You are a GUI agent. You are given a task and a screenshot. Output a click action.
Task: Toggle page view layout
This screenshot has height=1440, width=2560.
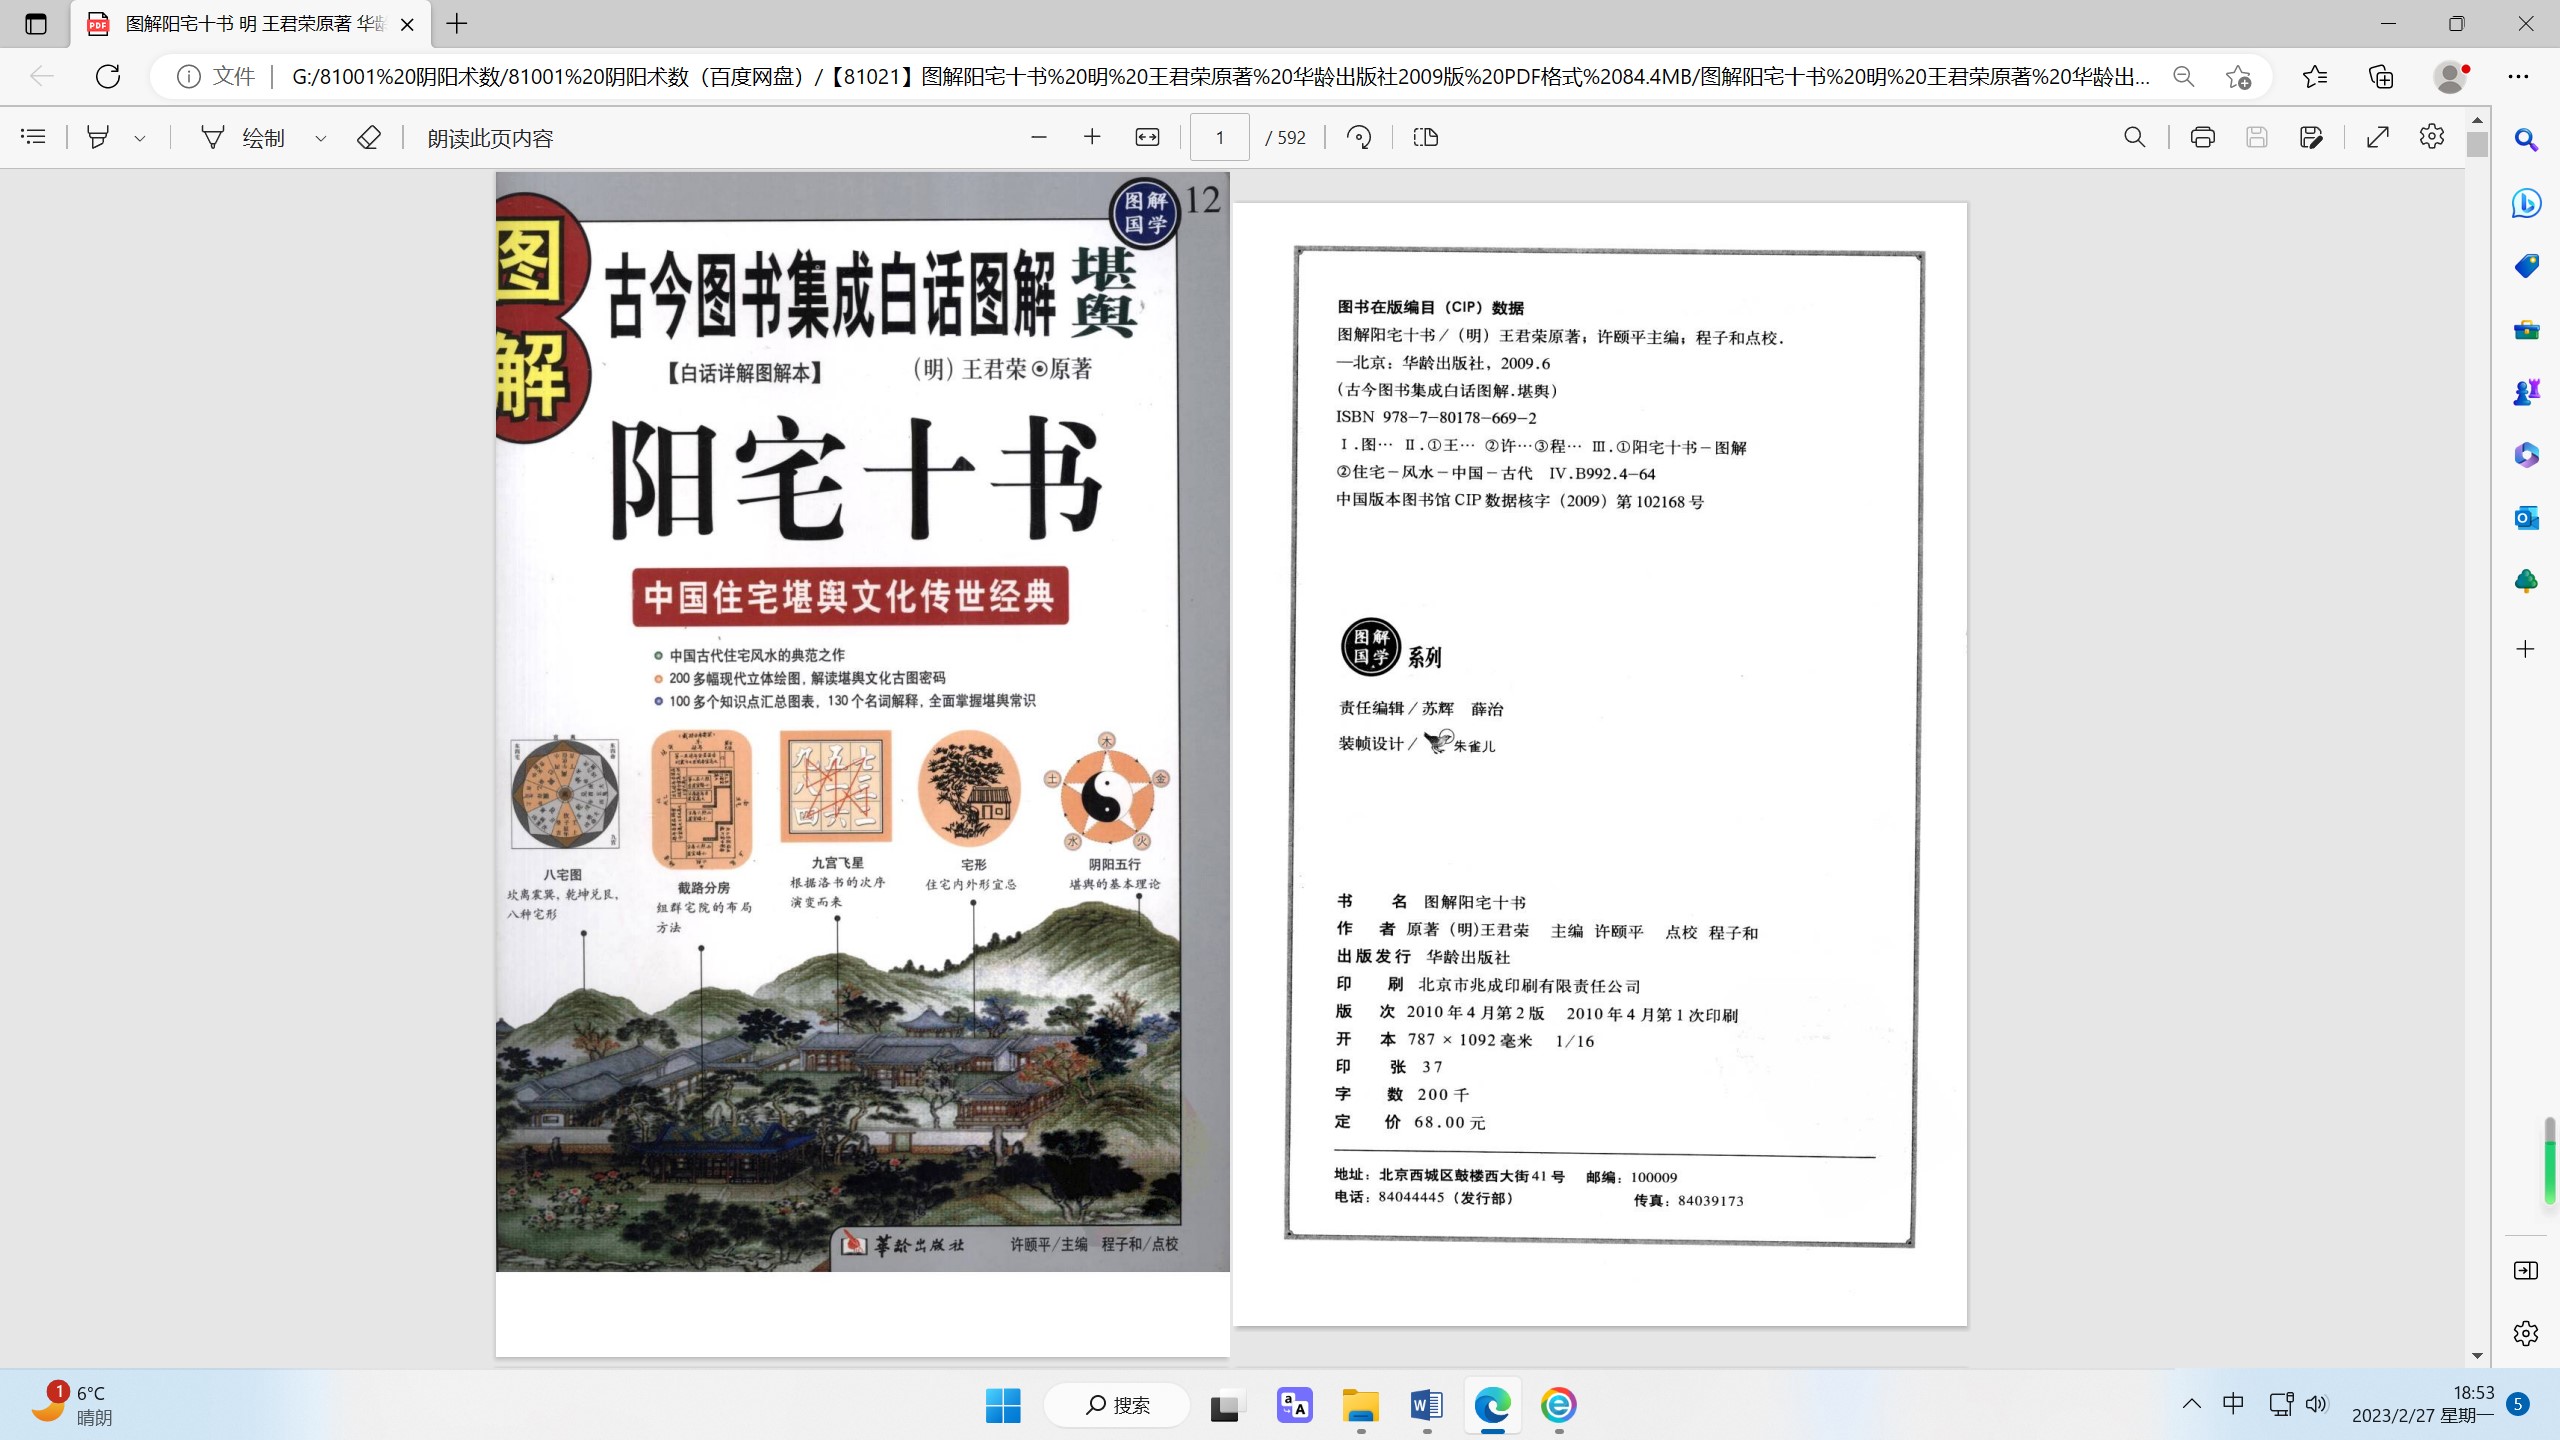pos(1426,137)
